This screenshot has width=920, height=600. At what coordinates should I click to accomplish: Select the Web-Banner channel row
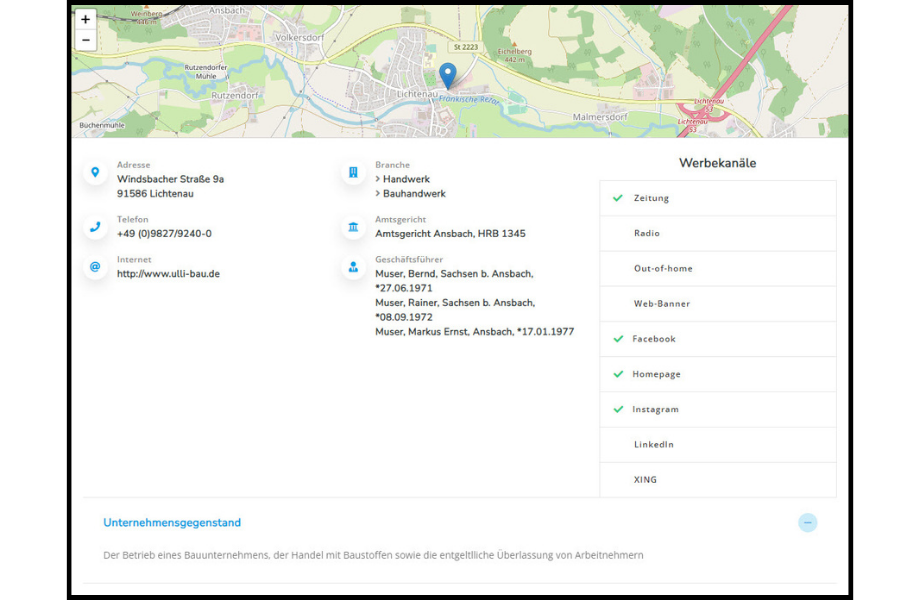point(718,304)
